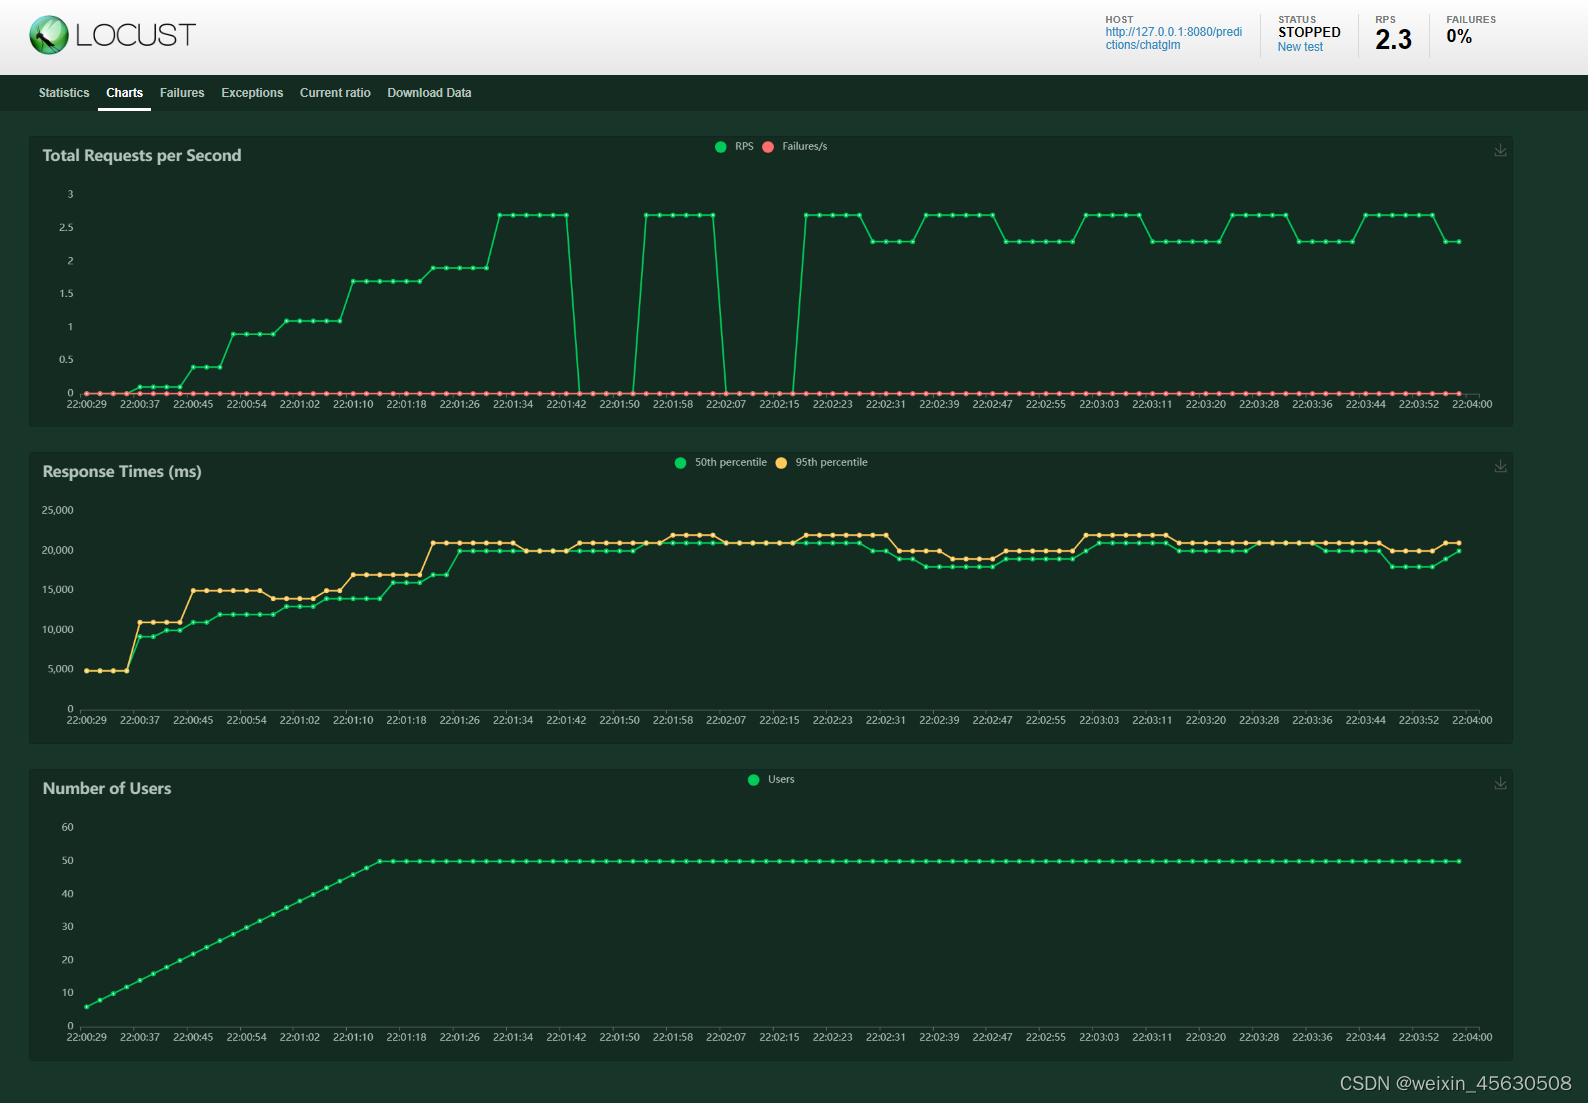Open the Statistics tab
1588x1103 pixels.
click(x=64, y=93)
